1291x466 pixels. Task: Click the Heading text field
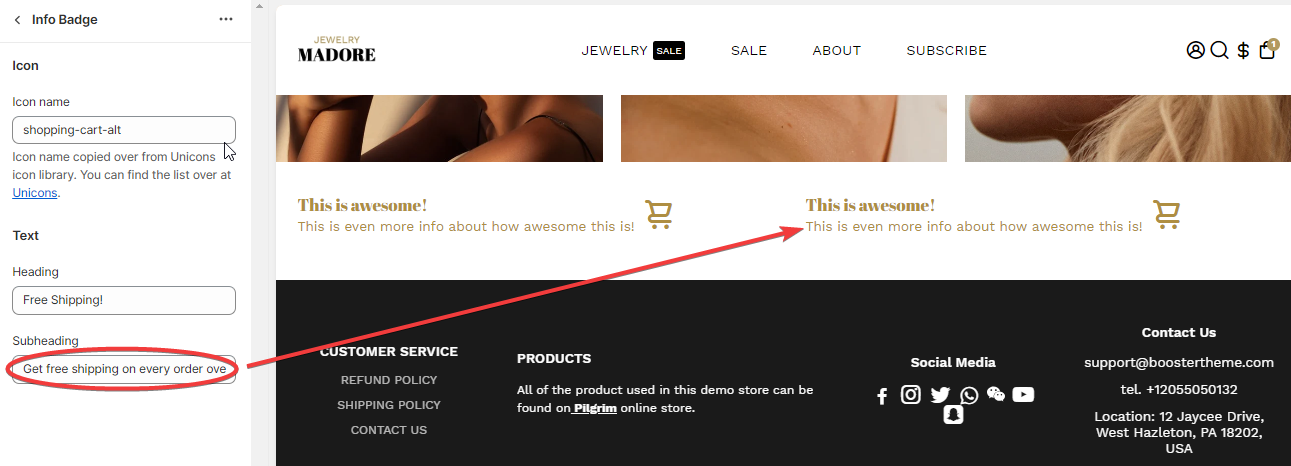click(x=124, y=300)
